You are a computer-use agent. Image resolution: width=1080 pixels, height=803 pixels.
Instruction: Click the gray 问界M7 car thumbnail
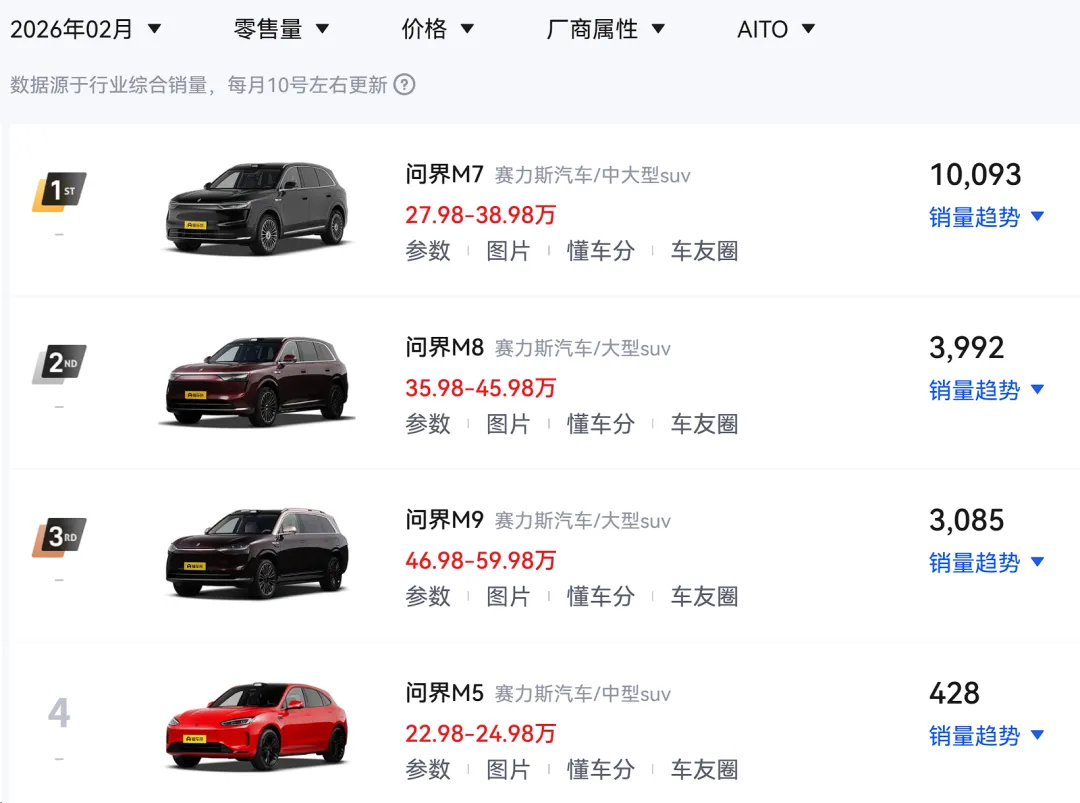click(257, 208)
